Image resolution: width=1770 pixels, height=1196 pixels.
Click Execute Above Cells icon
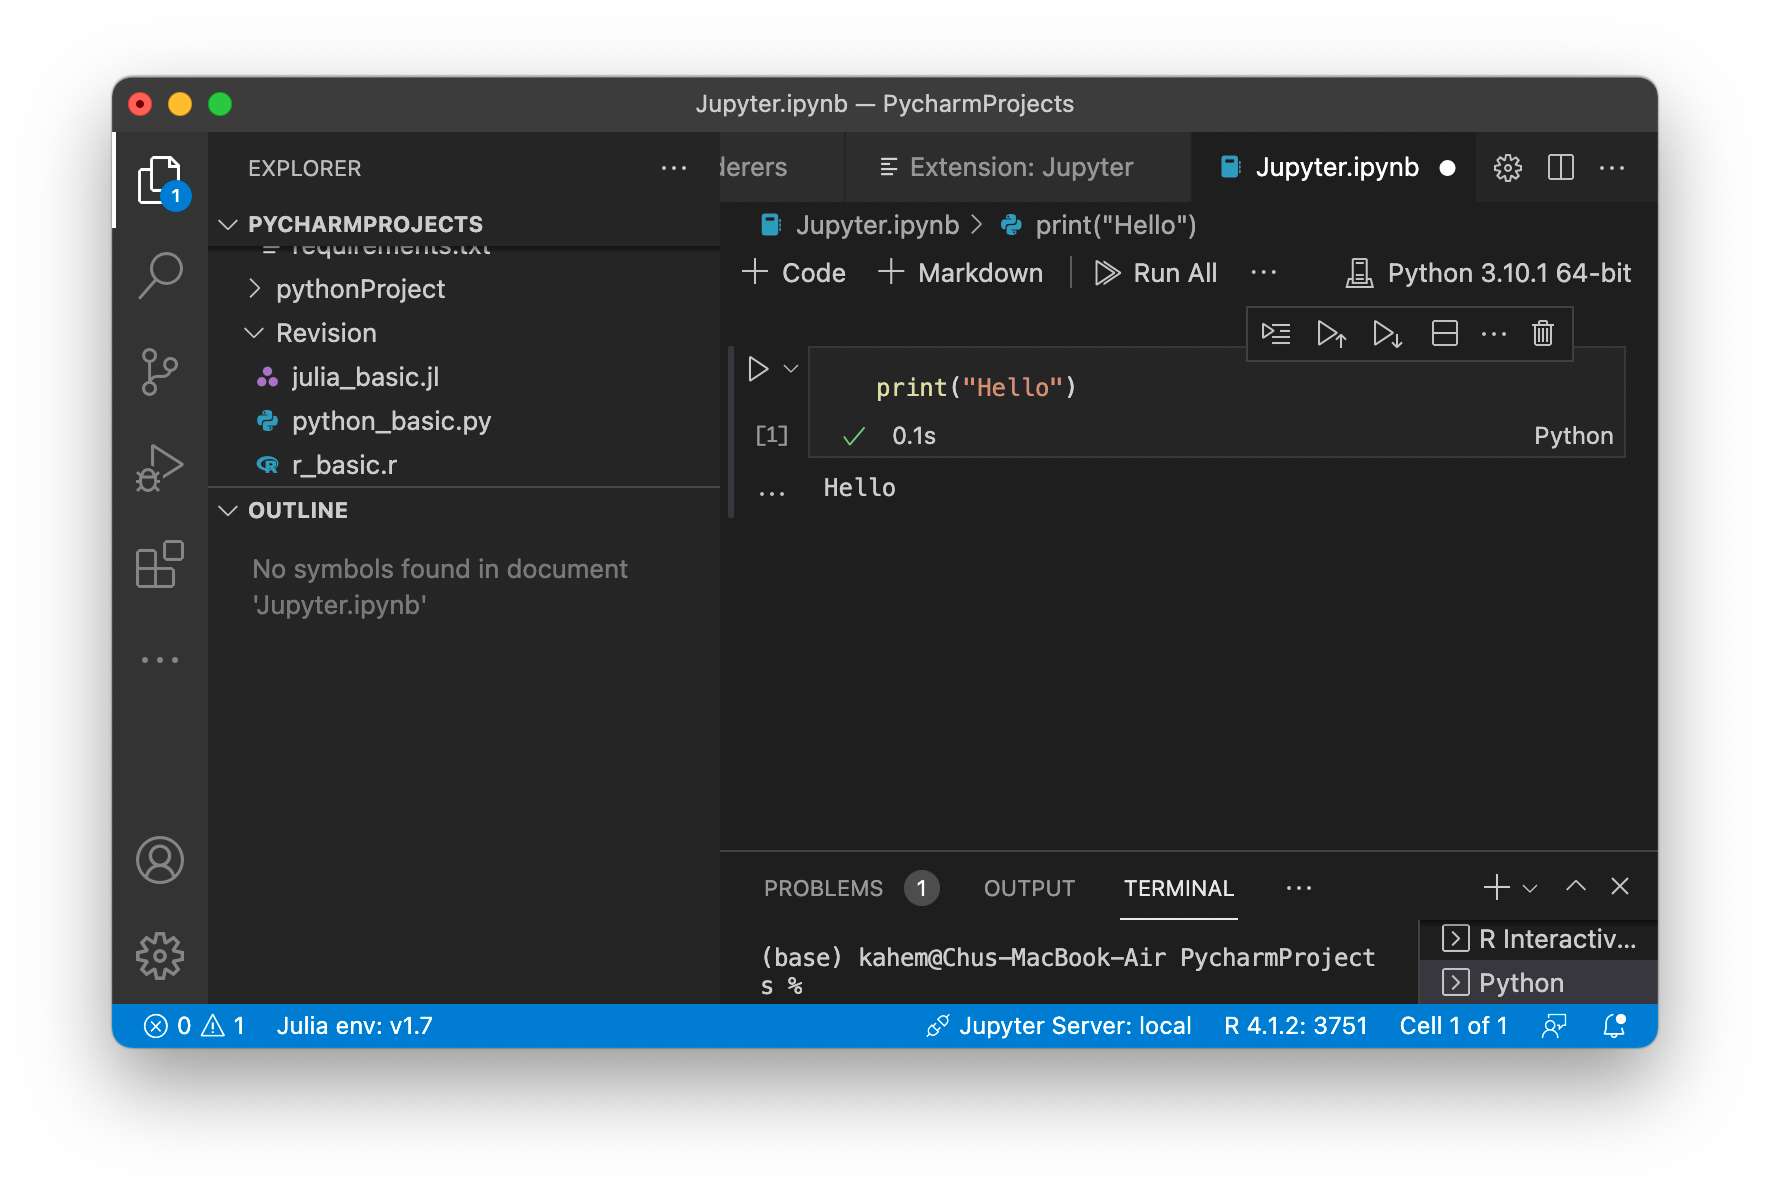click(x=1331, y=333)
